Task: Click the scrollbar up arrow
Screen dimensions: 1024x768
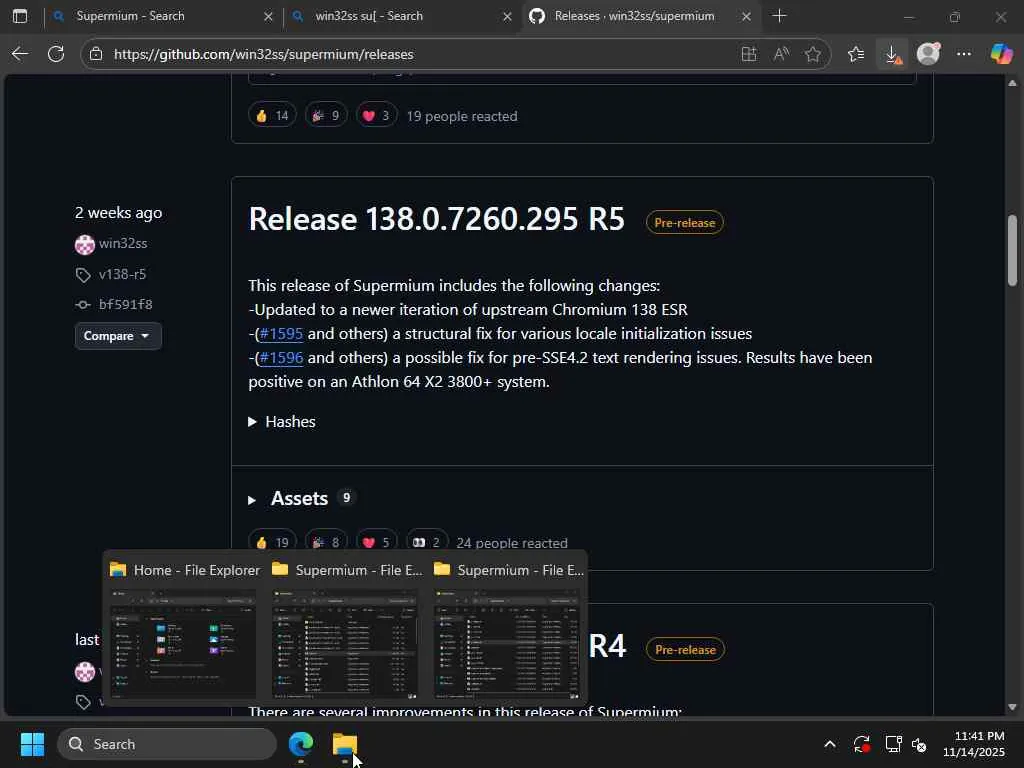Action: (1012, 83)
